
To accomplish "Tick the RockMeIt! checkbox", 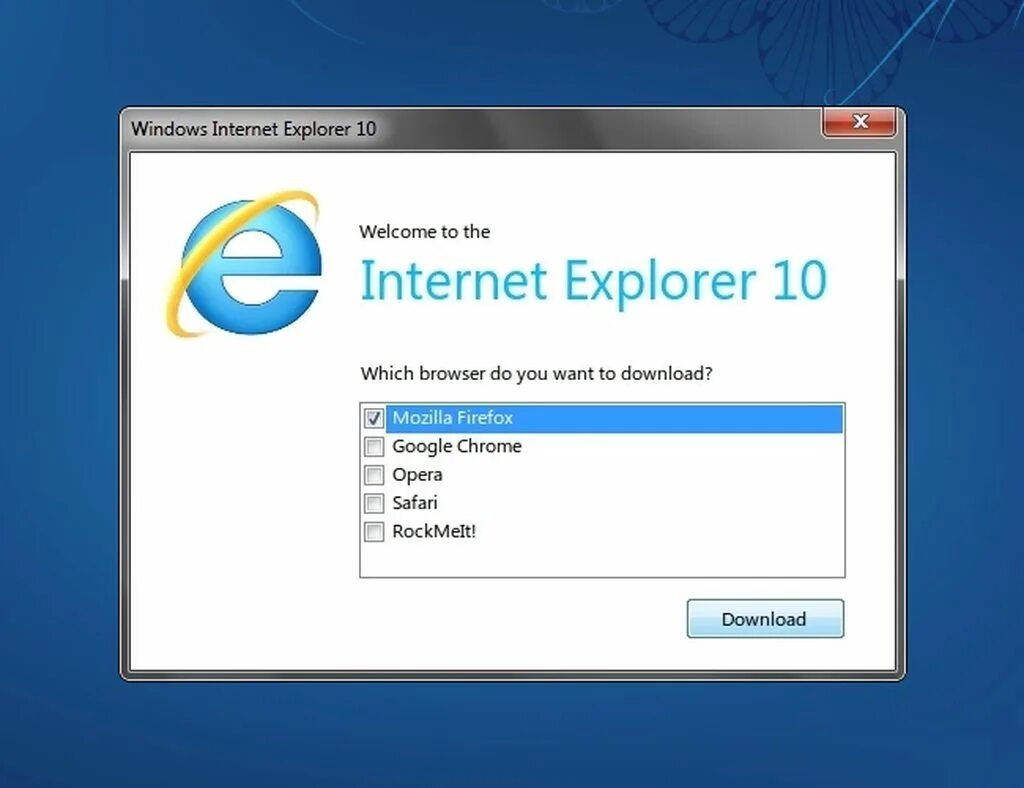I will (x=374, y=531).
